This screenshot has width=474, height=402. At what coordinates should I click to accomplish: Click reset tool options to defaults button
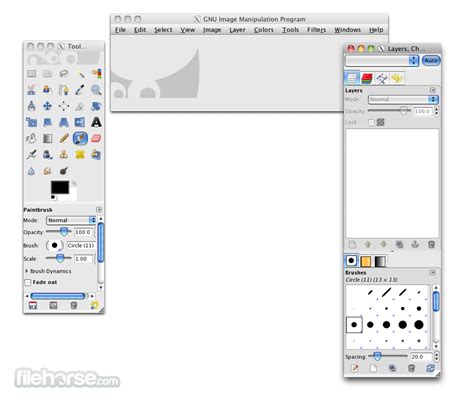(x=95, y=305)
